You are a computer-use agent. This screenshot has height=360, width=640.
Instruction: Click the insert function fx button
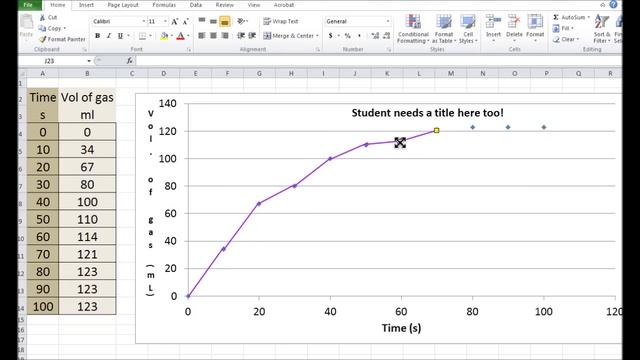[129, 61]
